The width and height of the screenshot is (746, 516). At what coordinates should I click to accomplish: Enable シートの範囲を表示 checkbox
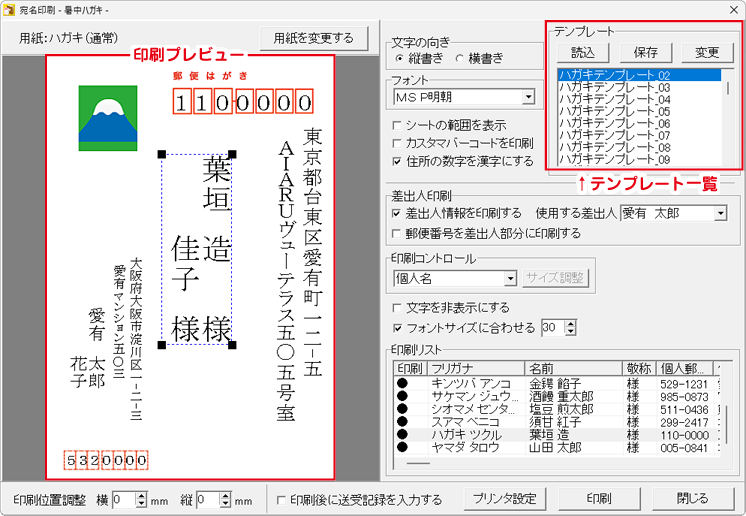click(399, 125)
